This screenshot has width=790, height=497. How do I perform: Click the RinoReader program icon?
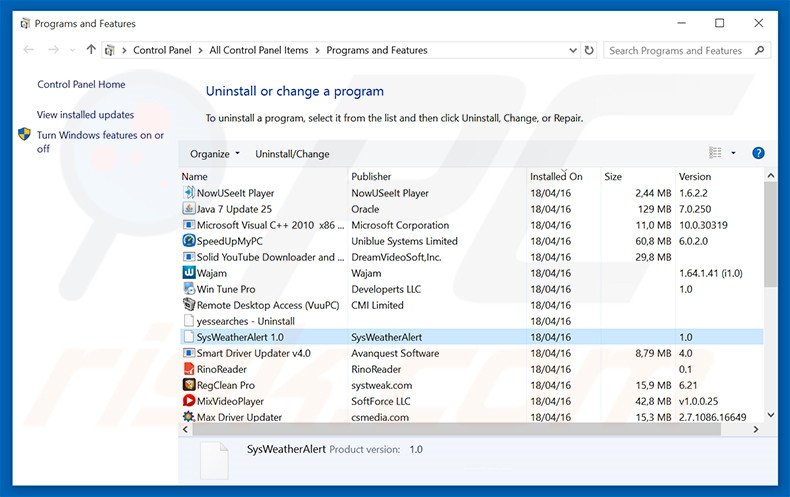[188, 369]
